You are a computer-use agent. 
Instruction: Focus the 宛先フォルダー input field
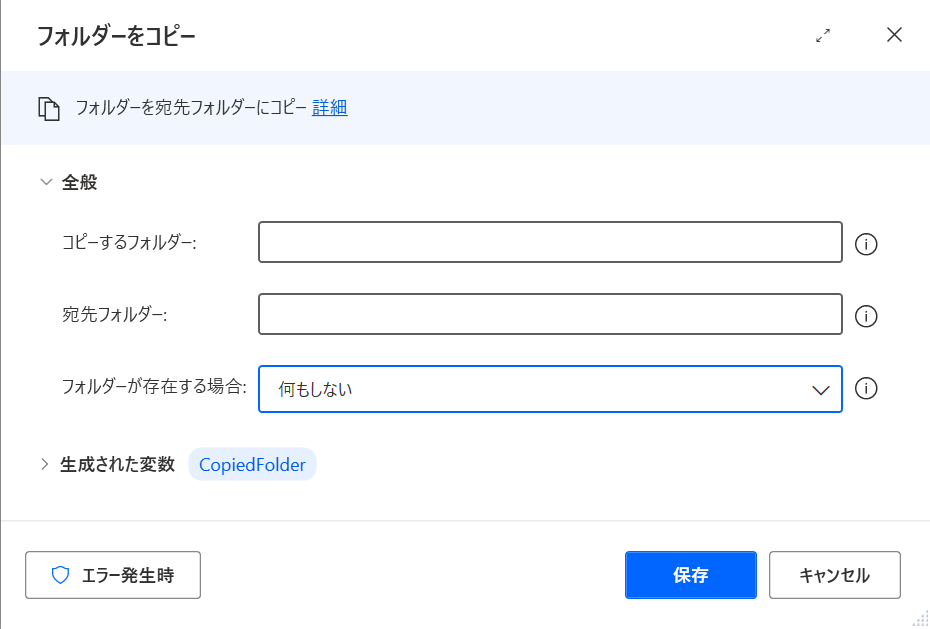click(x=550, y=314)
